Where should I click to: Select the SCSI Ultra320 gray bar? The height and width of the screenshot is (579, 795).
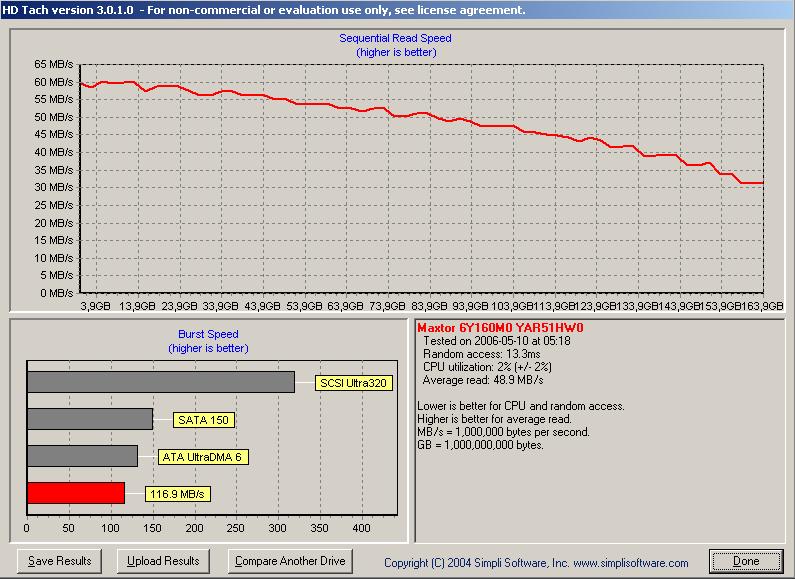[x=160, y=382]
